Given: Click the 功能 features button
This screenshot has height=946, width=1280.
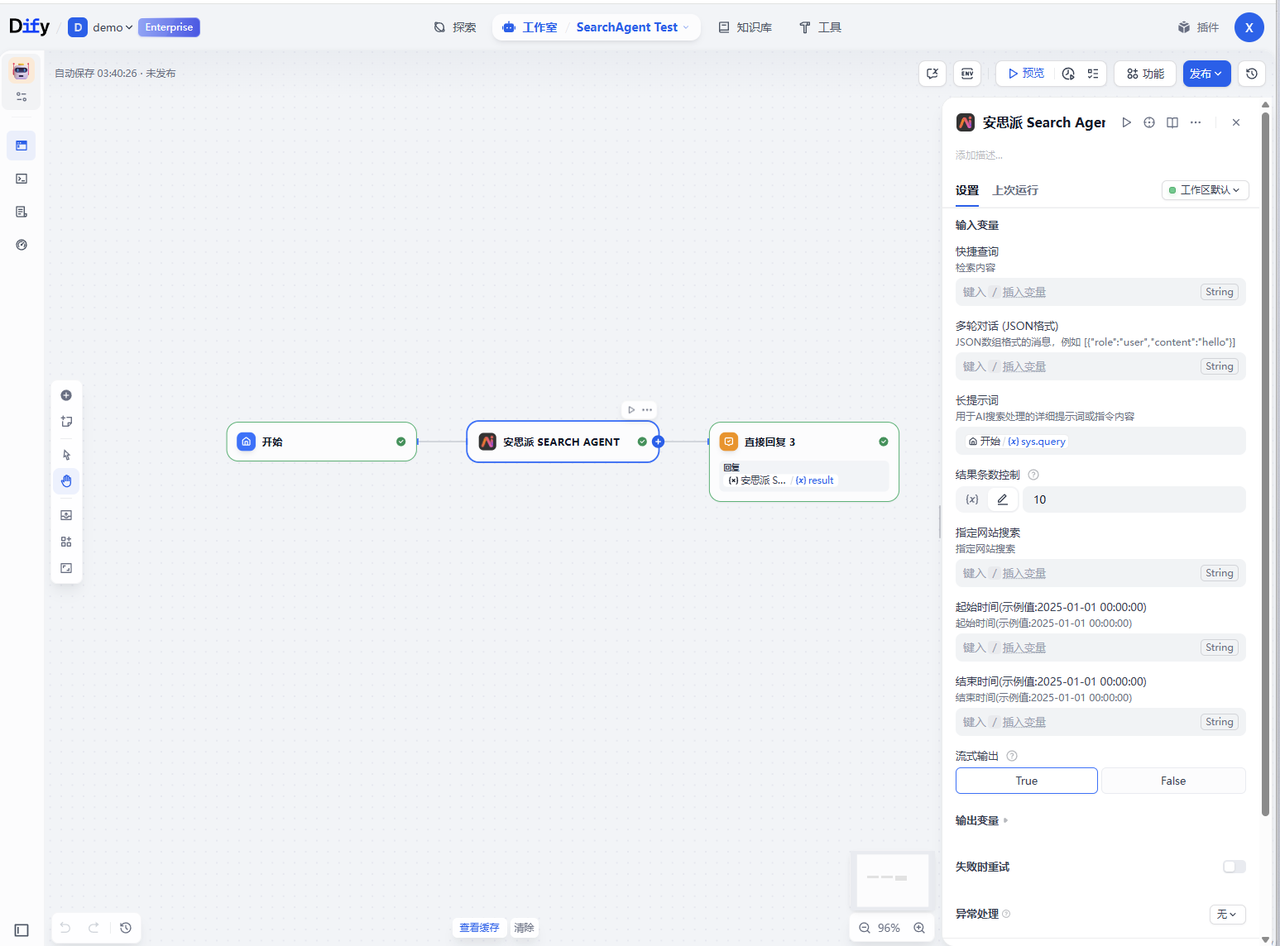Looking at the screenshot, I should (x=1145, y=73).
